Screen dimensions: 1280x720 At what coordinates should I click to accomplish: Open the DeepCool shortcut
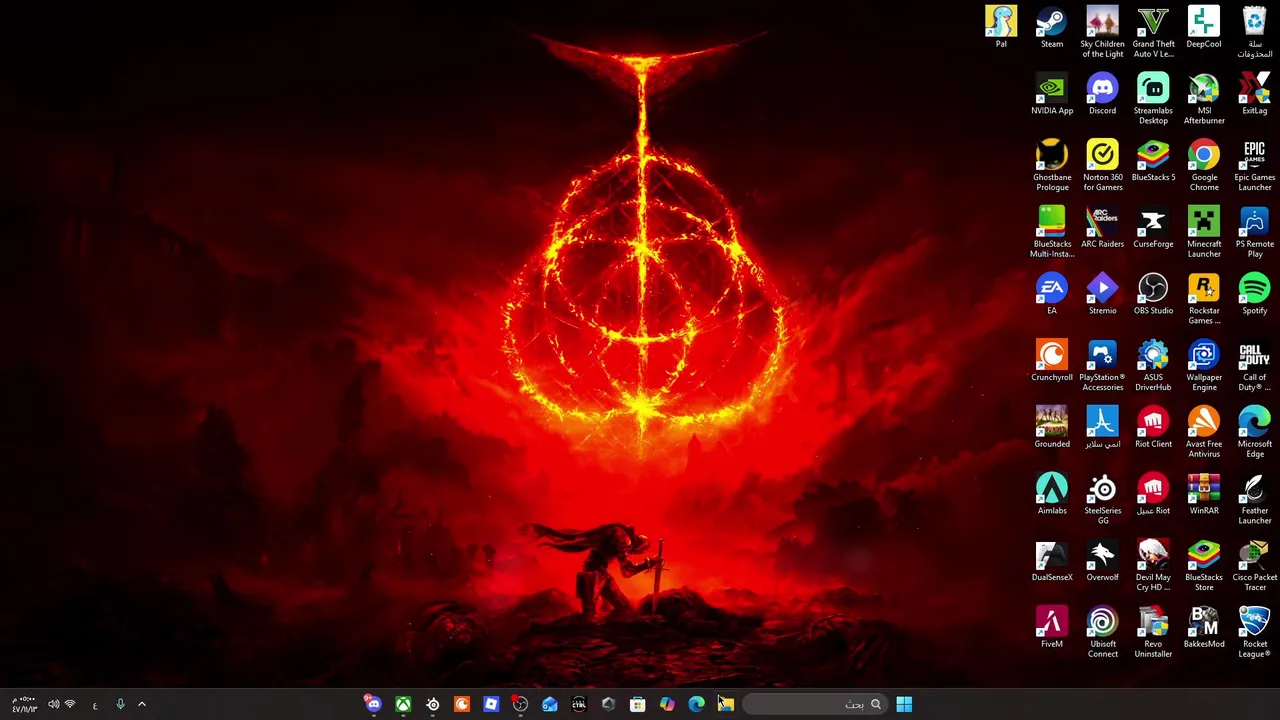1204,28
